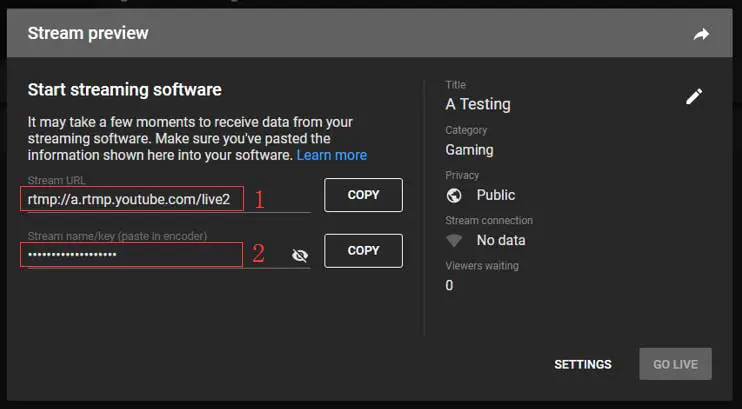Viewport: 742px width, 409px height.
Task: Select the Stream URL rtmp address field
Action: coord(132,199)
